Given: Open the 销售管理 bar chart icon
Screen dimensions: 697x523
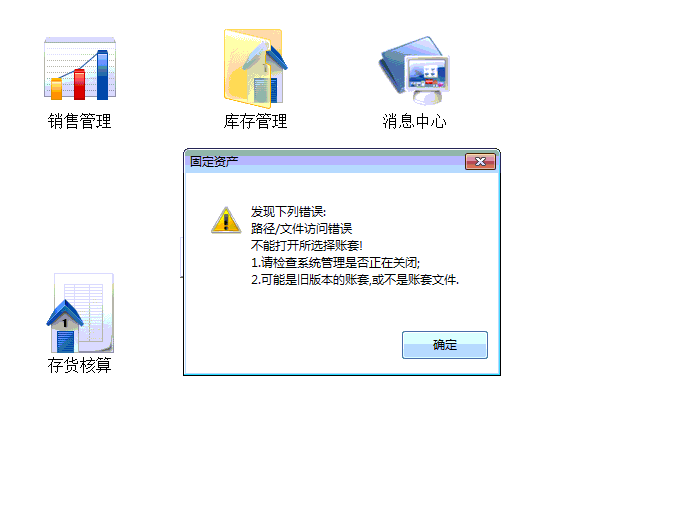Looking at the screenshot, I should (80, 68).
